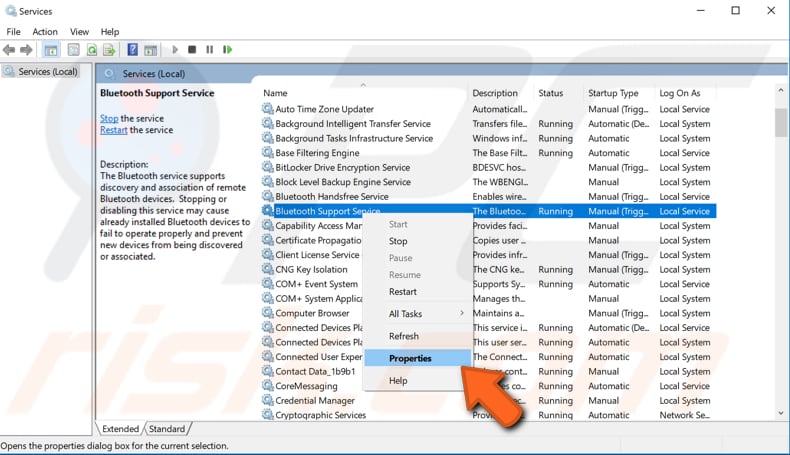Screen dimensions: 790x455
Task: Click the Forward arrow toolbar icon
Action: pyautogui.click(x=26, y=50)
